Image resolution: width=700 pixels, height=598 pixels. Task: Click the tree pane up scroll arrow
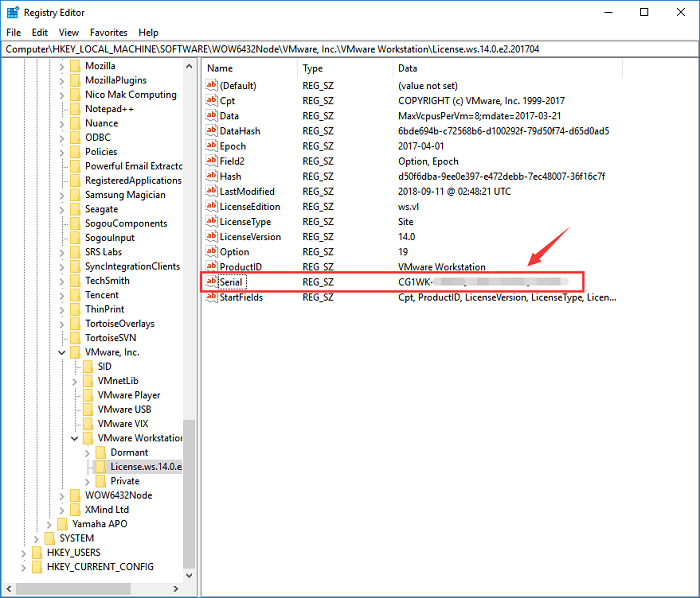pyautogui.click(x=189, y=66)
